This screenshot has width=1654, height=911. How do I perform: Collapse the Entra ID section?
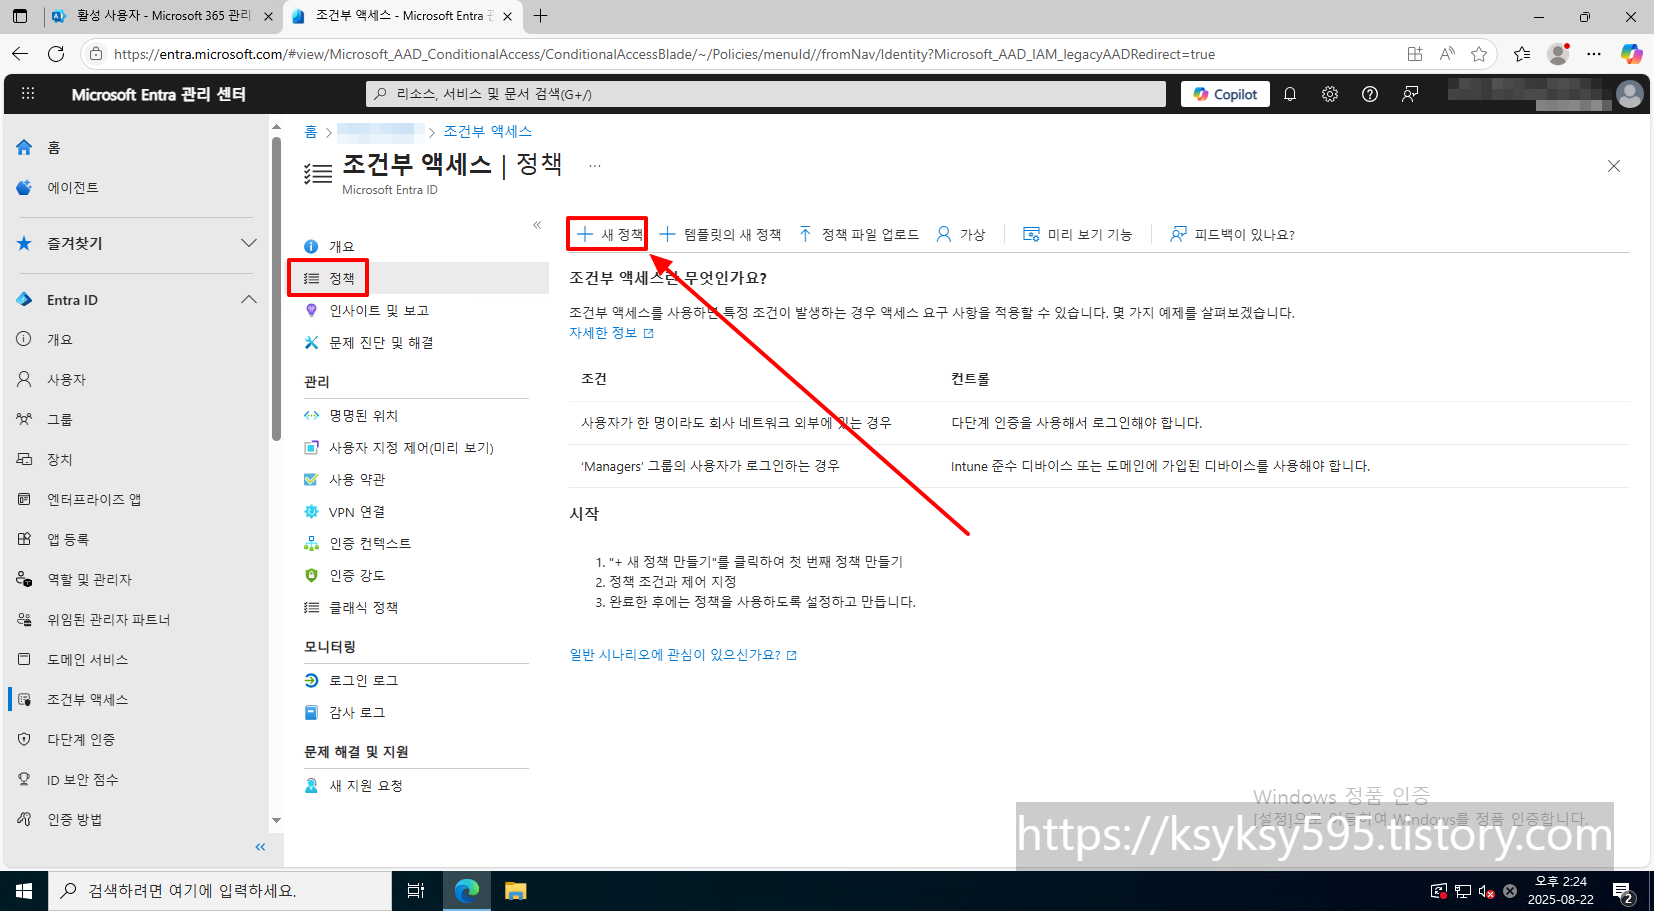pos(249,300)
